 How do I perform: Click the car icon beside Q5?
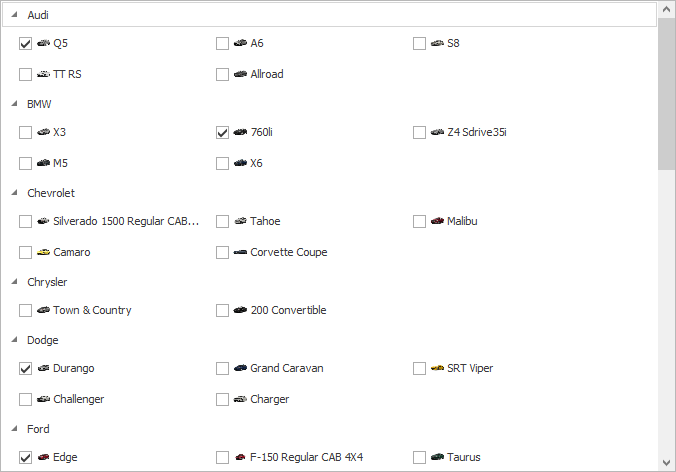tap(43, 43)
